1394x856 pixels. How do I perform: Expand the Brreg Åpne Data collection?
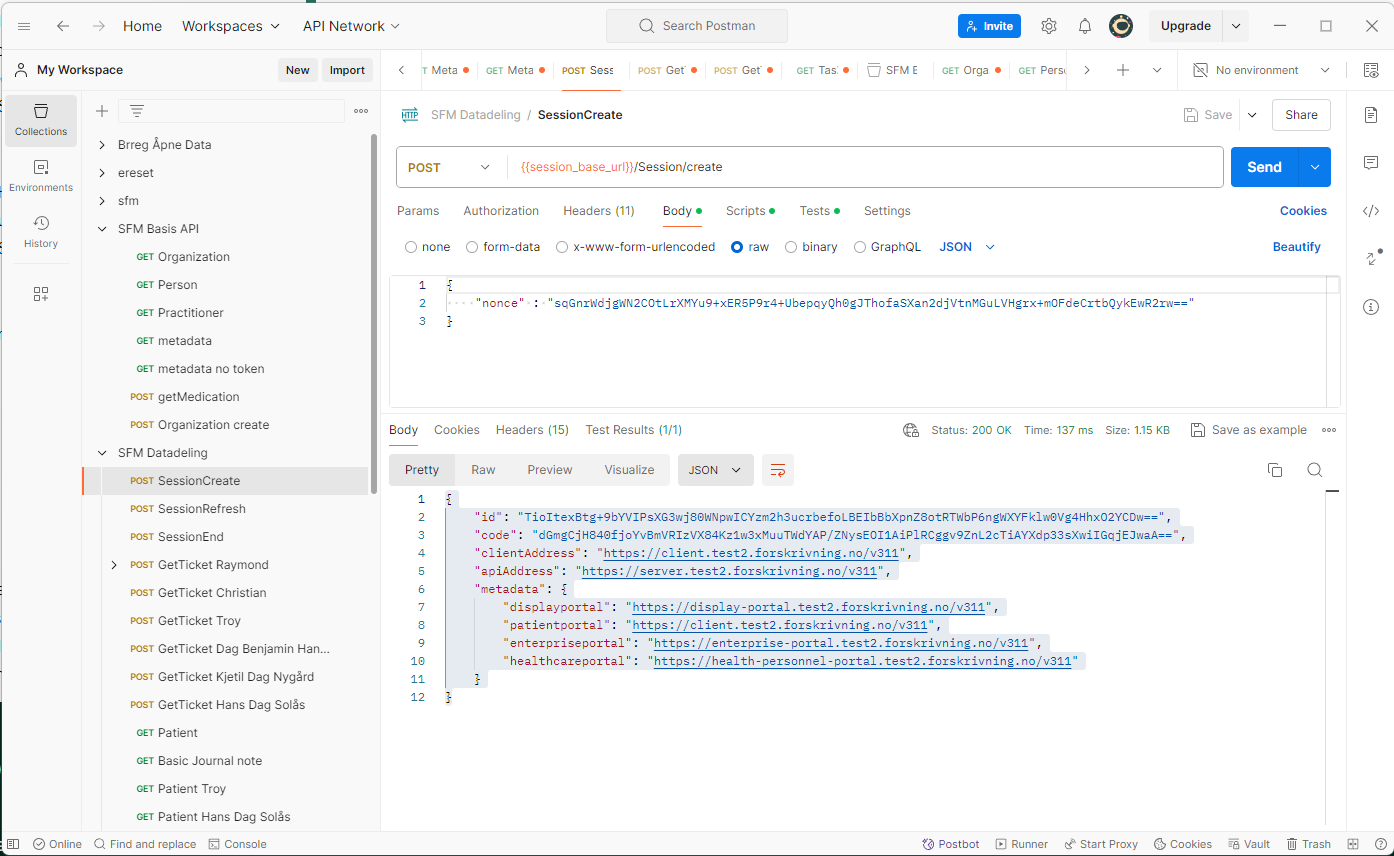coord(102,145)
